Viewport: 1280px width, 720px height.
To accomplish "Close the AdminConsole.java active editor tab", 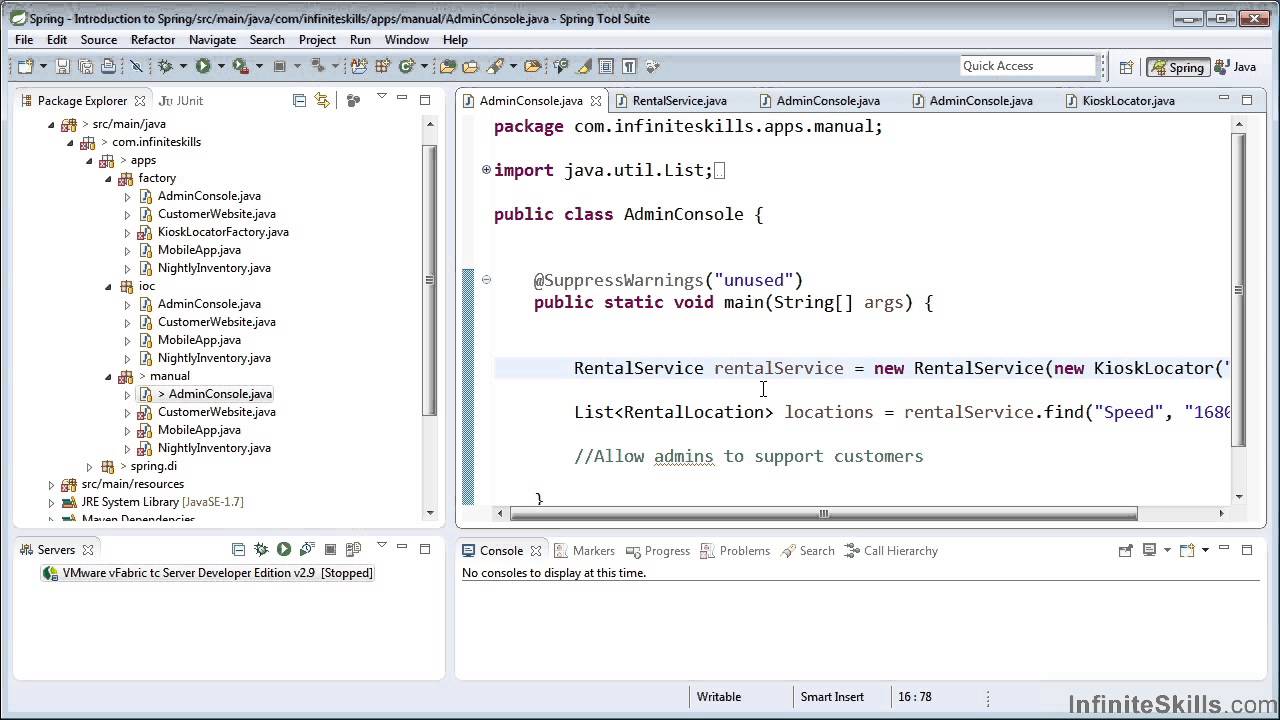I will tap(595, 101).
